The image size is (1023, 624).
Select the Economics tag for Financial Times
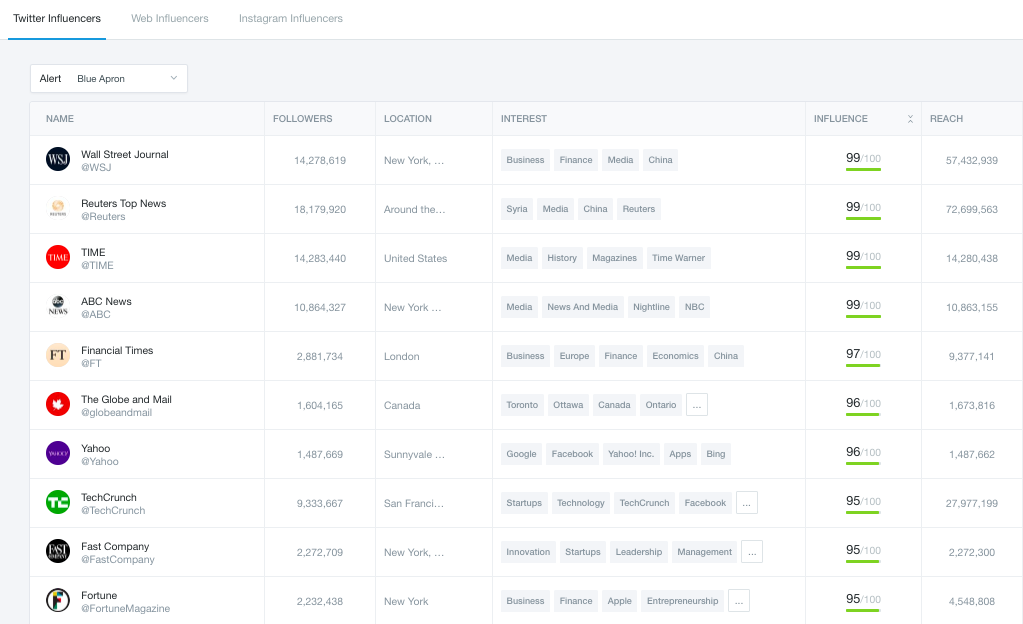click(x=675, y=356)
